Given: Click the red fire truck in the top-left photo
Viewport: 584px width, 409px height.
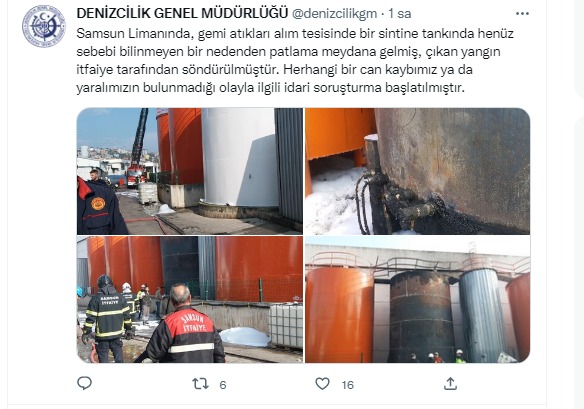Looking at the screenshot, I should point(136,176).
